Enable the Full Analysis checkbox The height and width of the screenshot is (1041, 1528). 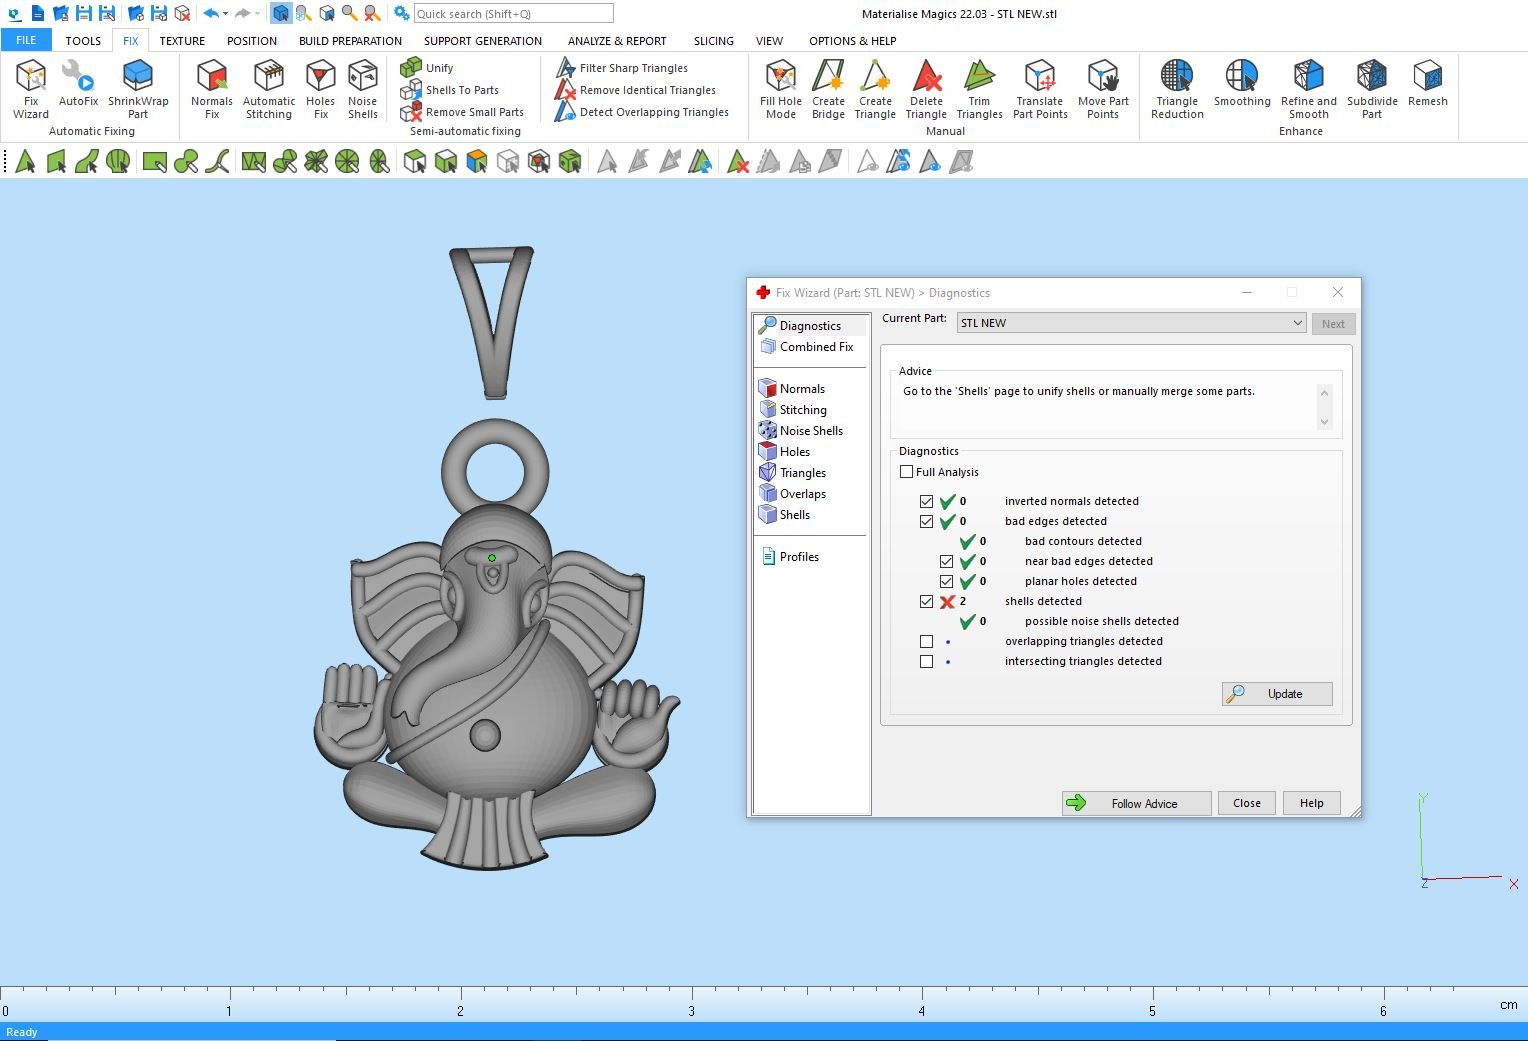tap(907, 472)
